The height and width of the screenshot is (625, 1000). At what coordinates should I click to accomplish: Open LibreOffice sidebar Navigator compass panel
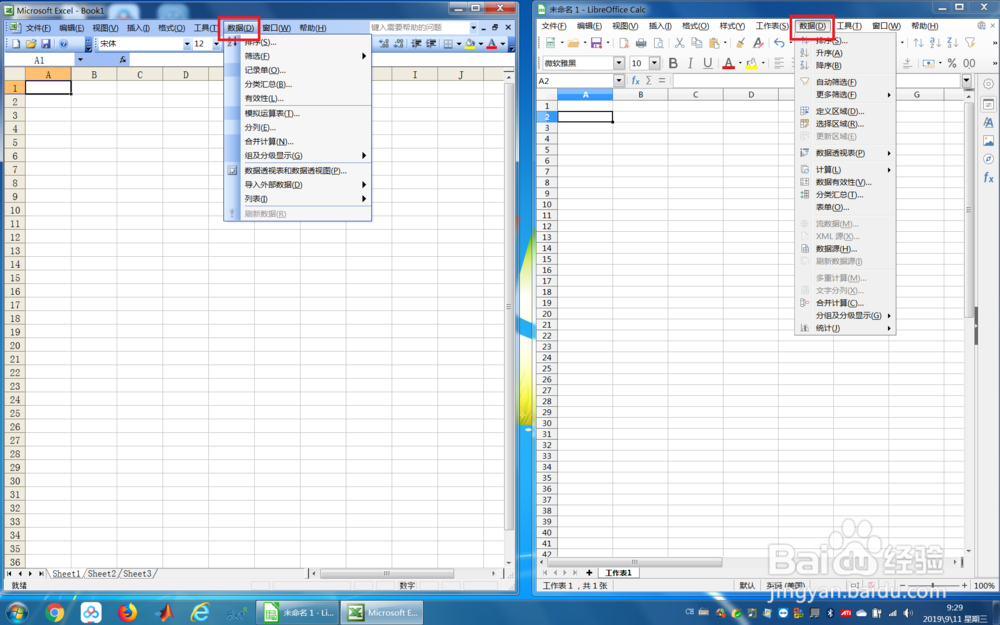(x=988, y=159)
